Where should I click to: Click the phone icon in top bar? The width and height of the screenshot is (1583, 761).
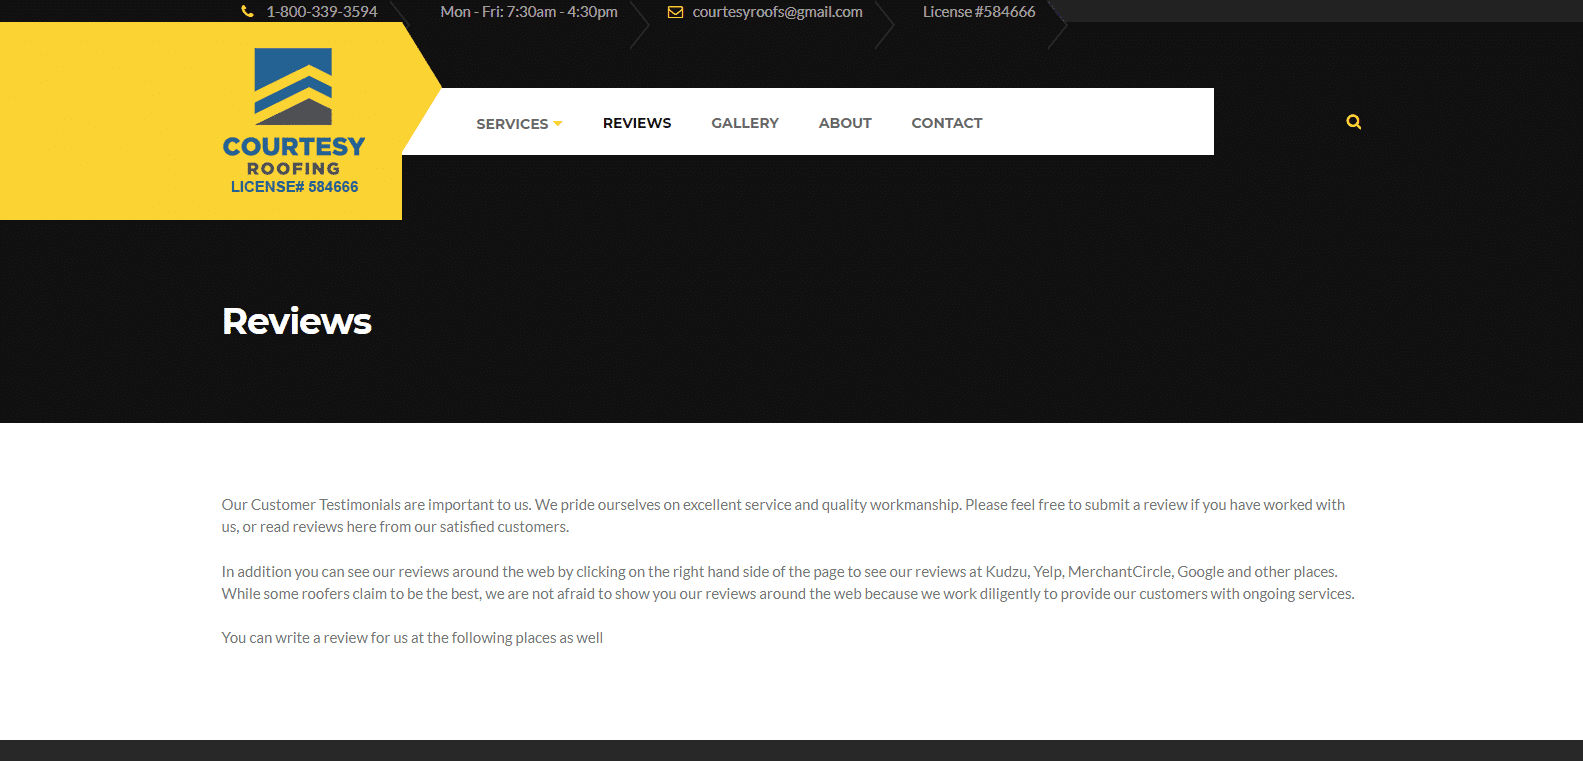tap(247, 12)
